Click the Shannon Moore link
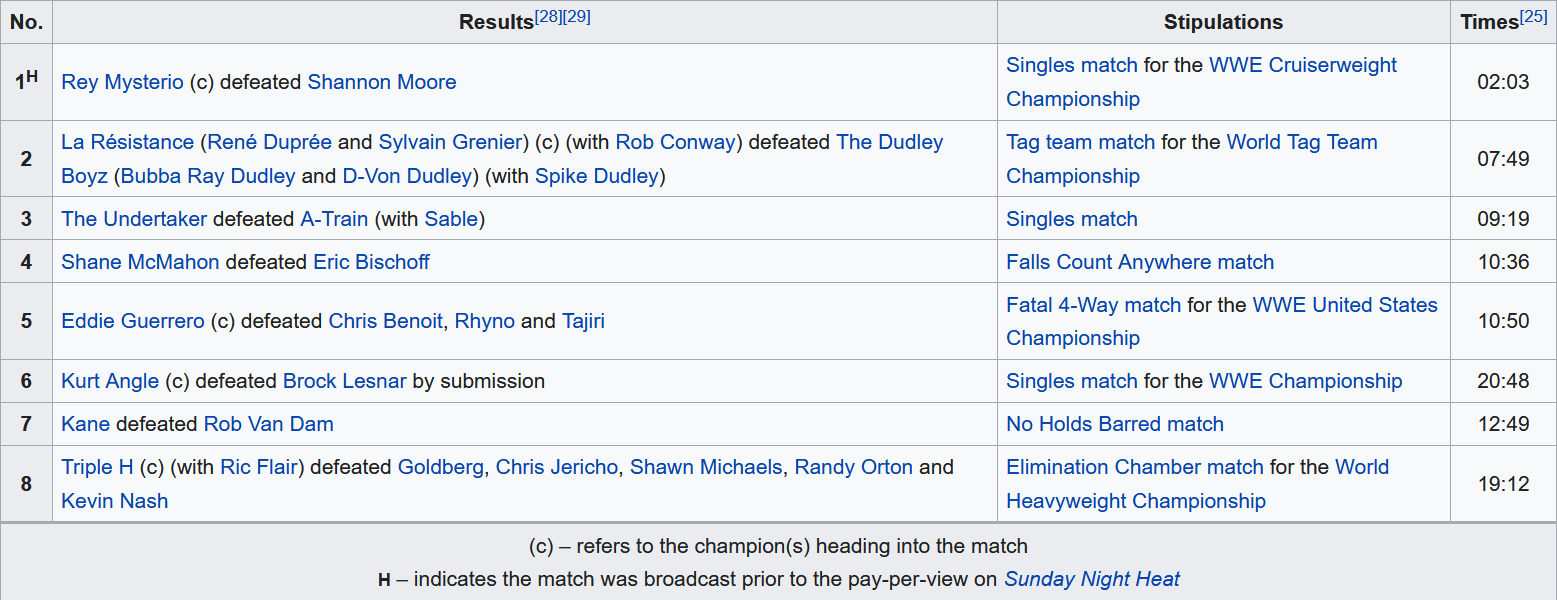 [381, 82]
